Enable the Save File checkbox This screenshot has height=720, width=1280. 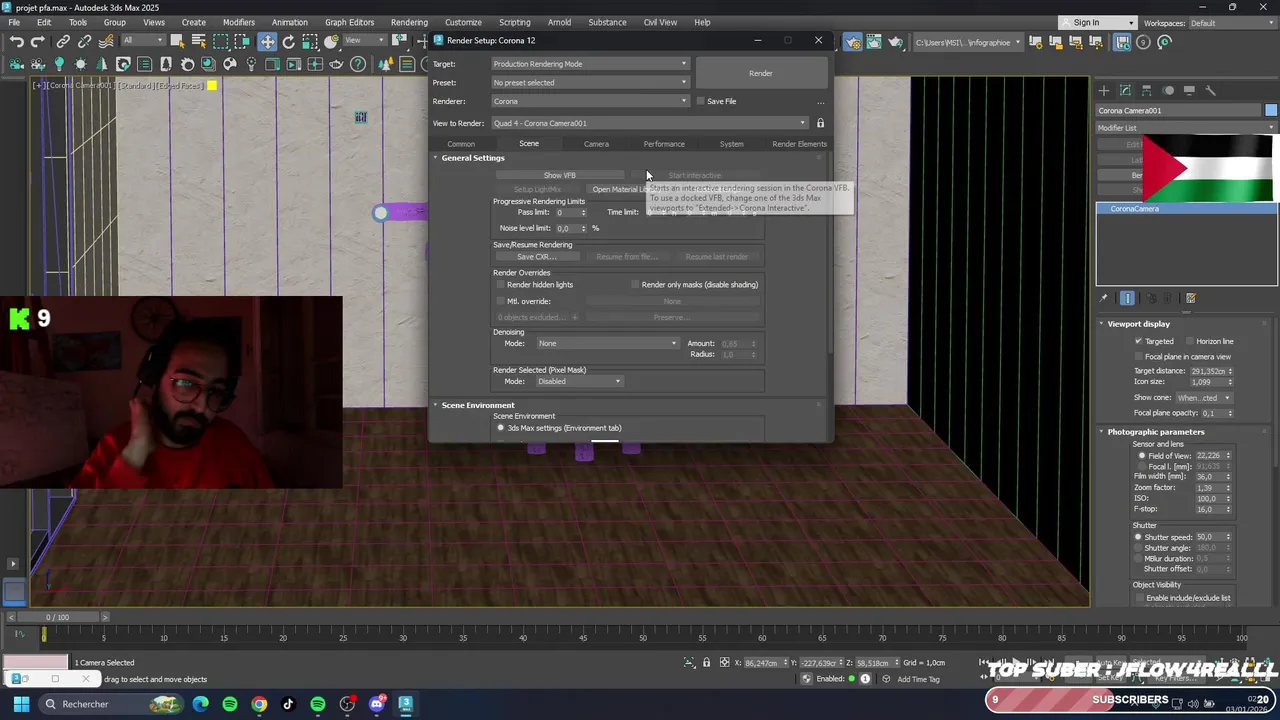(700, 101)
